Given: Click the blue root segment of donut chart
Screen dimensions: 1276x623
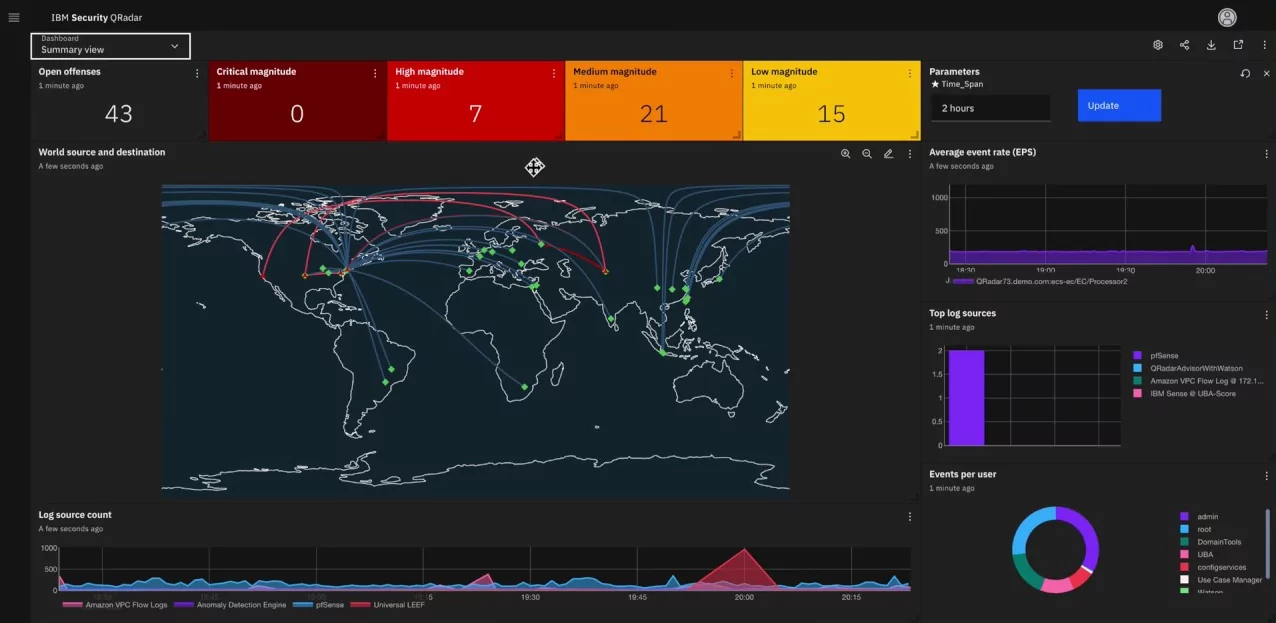Looking at the screenshot, I should point(1030,527).
